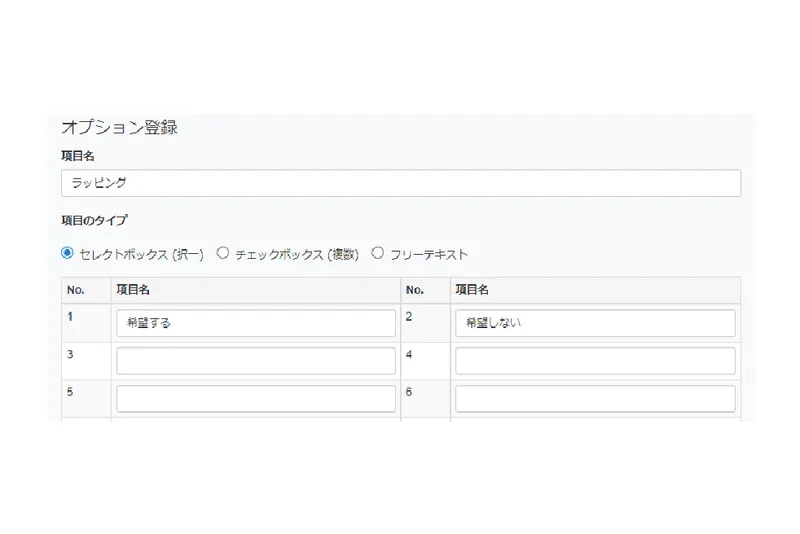Click the right table 項目名 column header
The image size is (800, 534).
[x=595, y=290]
